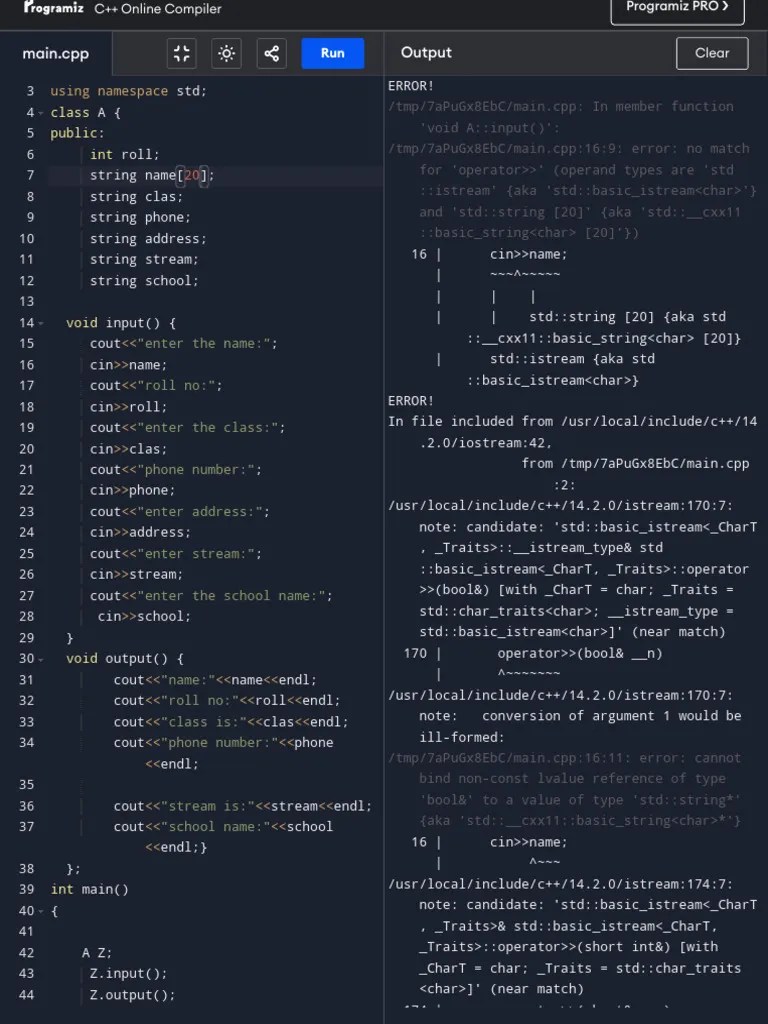This screenshot has height=1024, width=768.
Task: Select the main.cpp file tab
Action: [56, 54]
